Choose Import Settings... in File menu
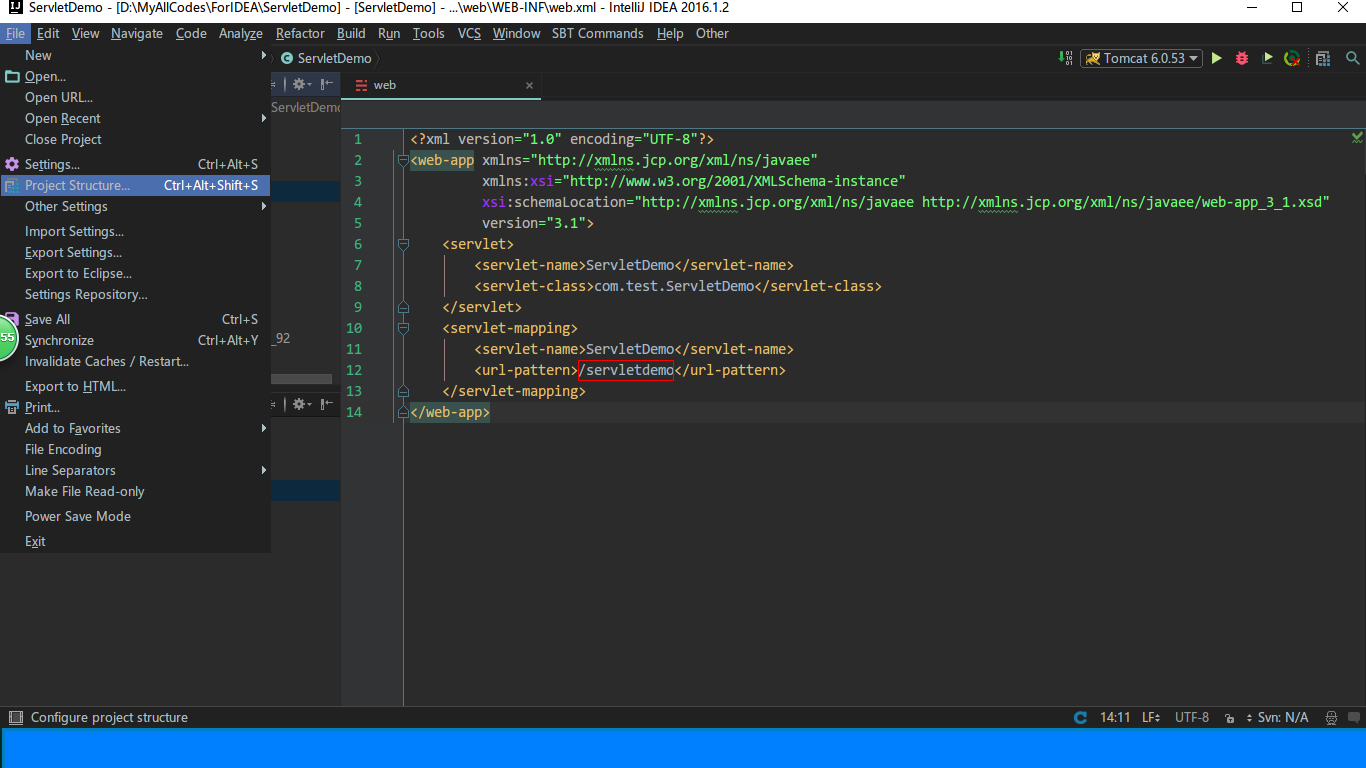Viewport: 1366px width, 768px height. pyautogui.click(x=135, y=231)
